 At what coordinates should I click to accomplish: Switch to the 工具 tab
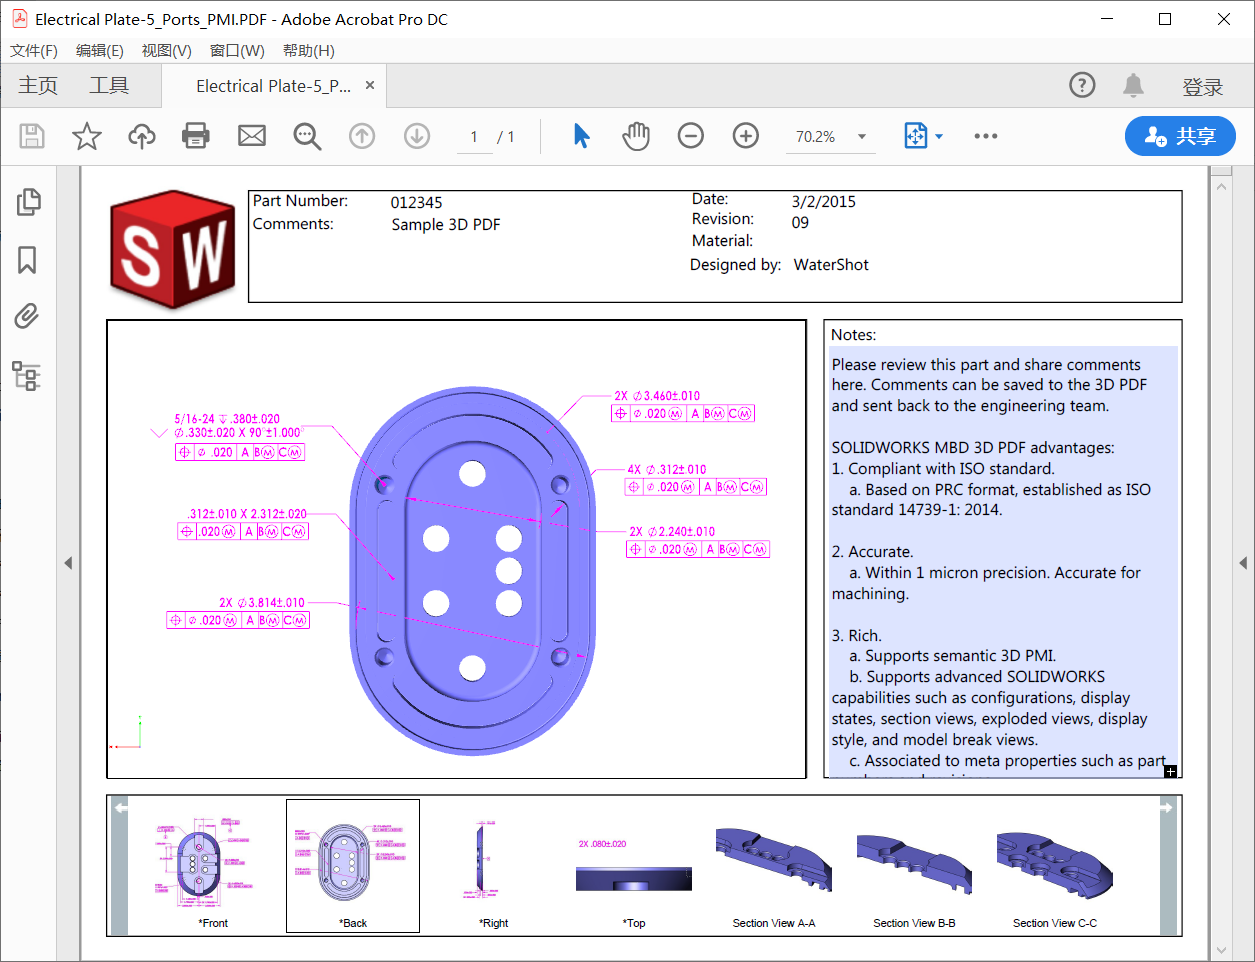pos(109,86)
